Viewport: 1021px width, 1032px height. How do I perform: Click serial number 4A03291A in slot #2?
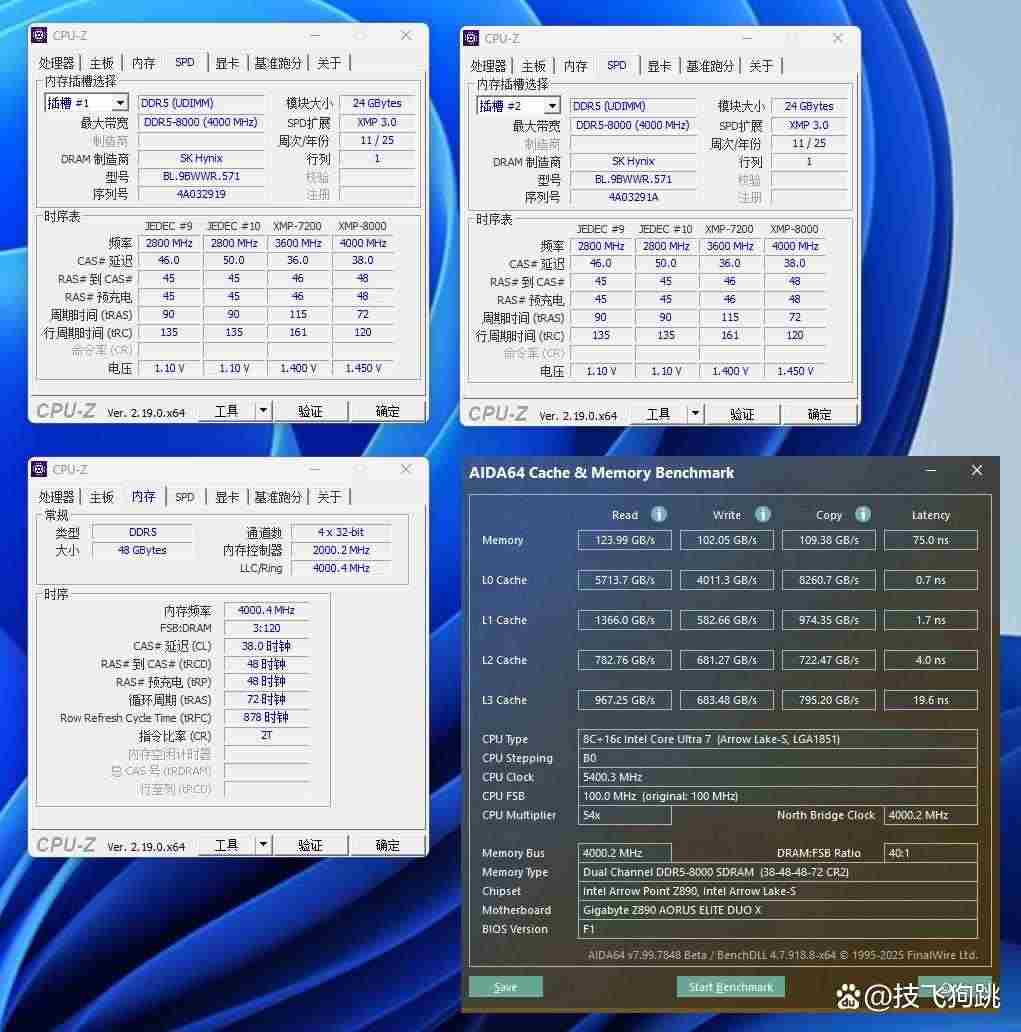pyautogui.click(x=633, y=197)
